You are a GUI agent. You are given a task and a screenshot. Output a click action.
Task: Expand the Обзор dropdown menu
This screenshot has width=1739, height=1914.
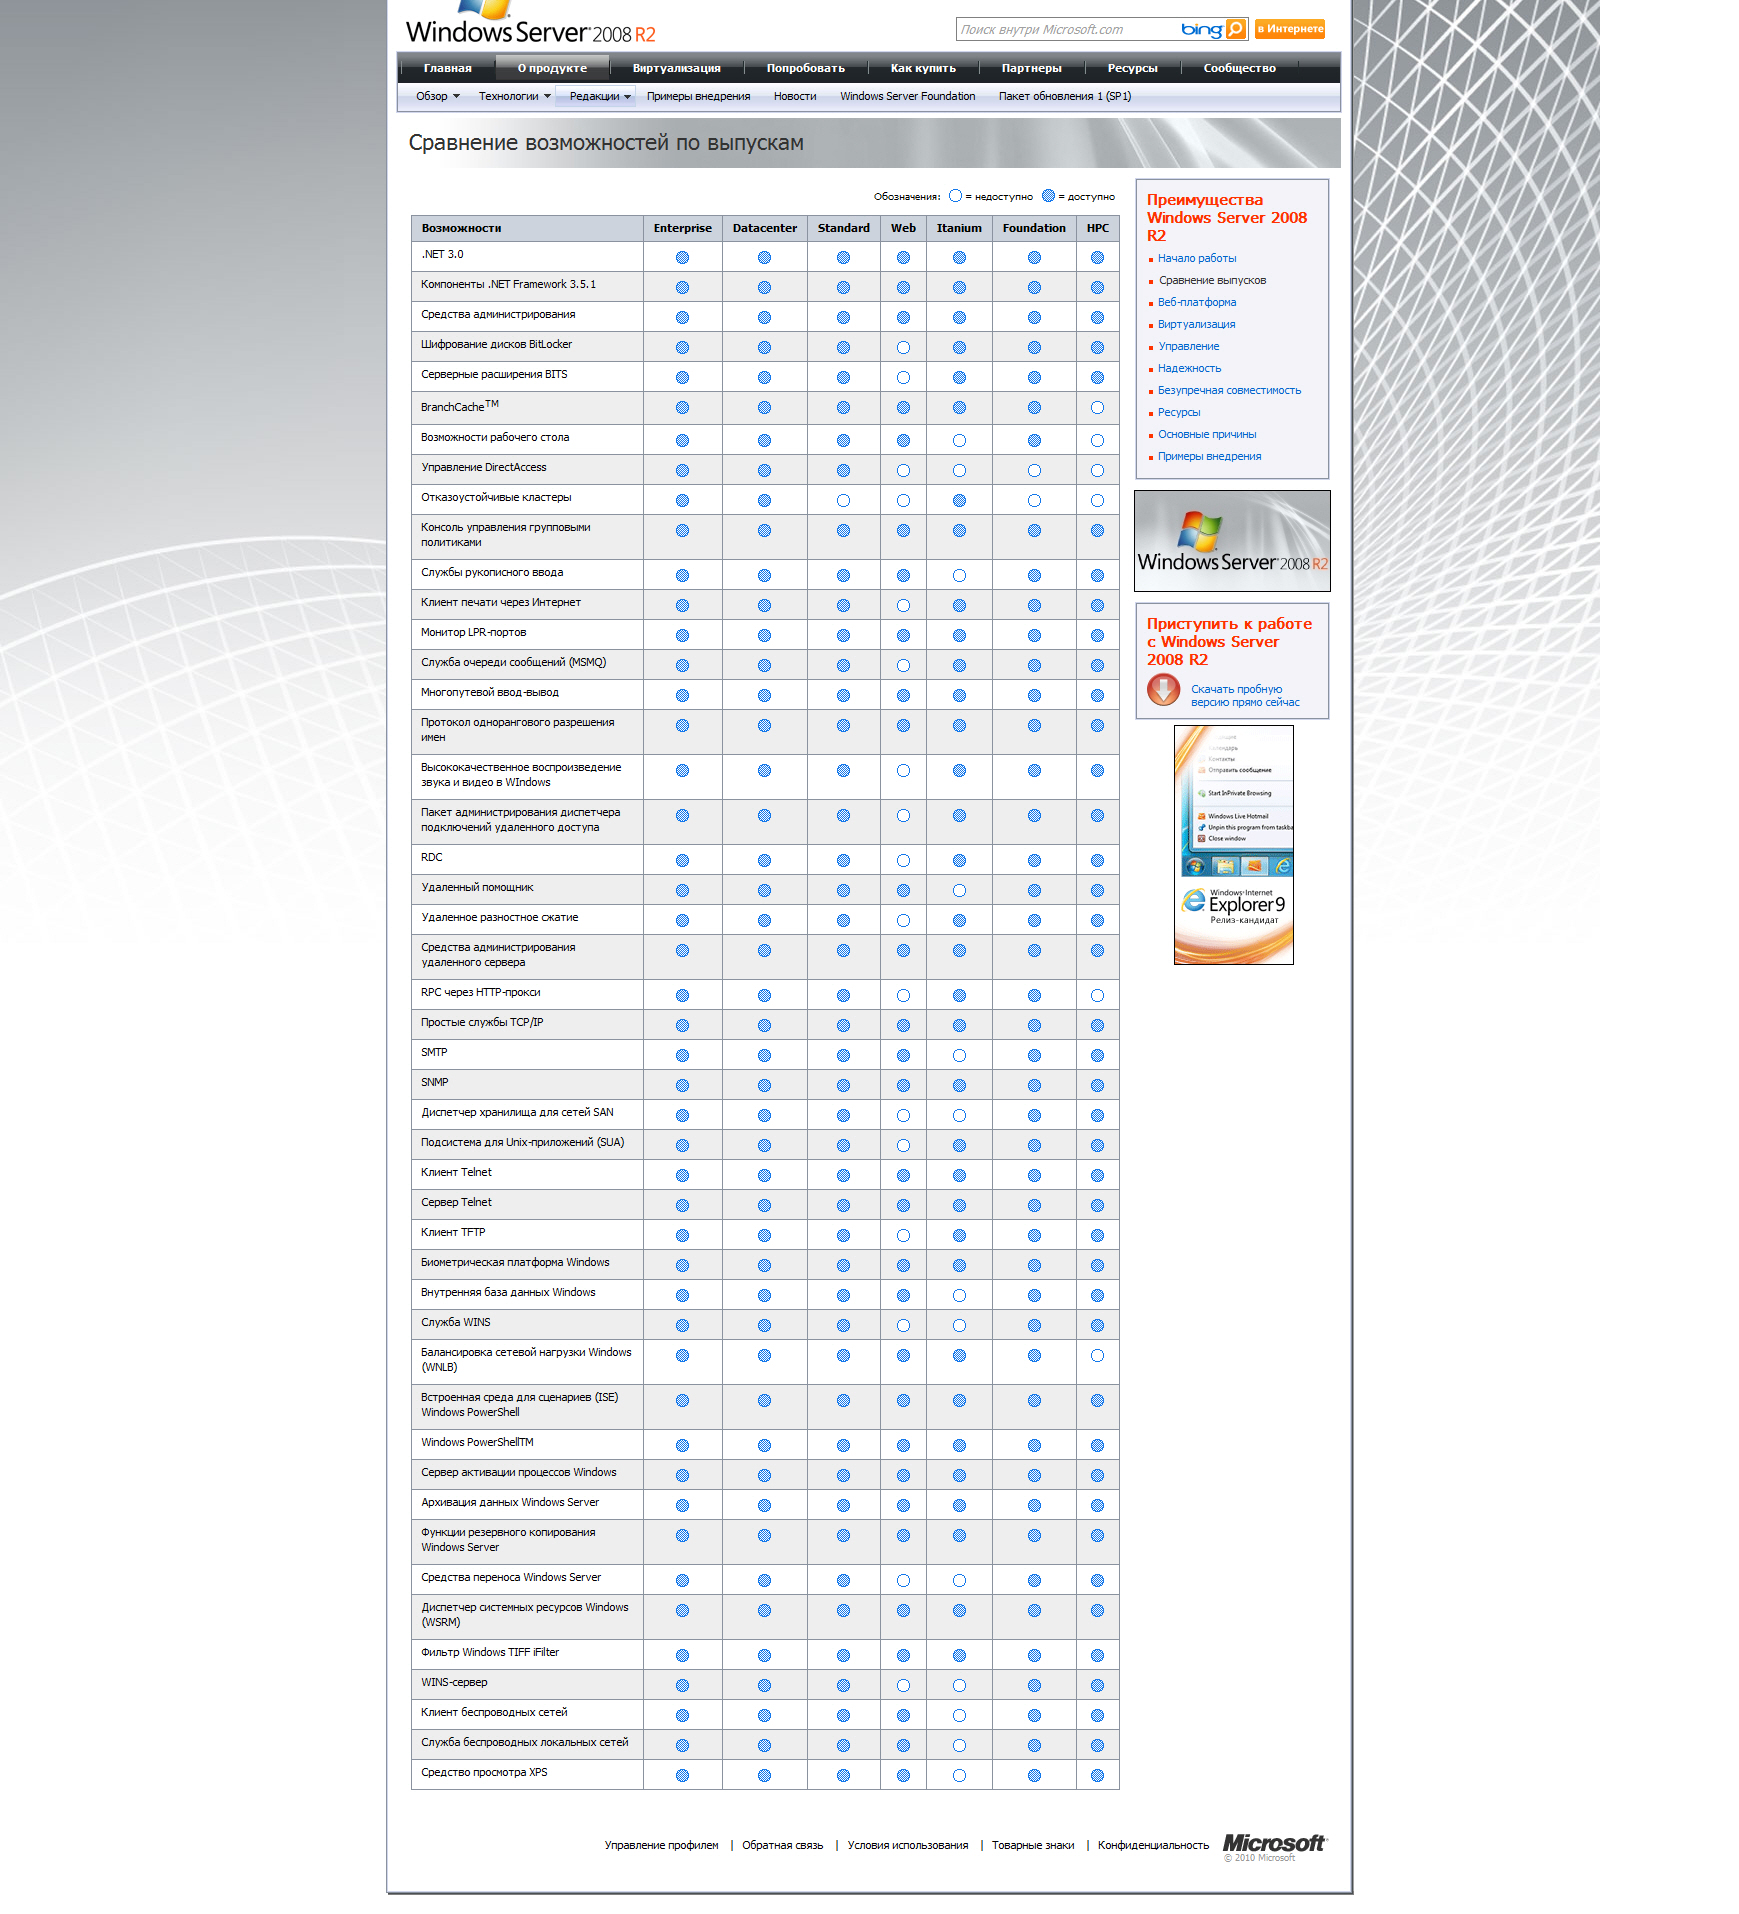tap(438, 96)
